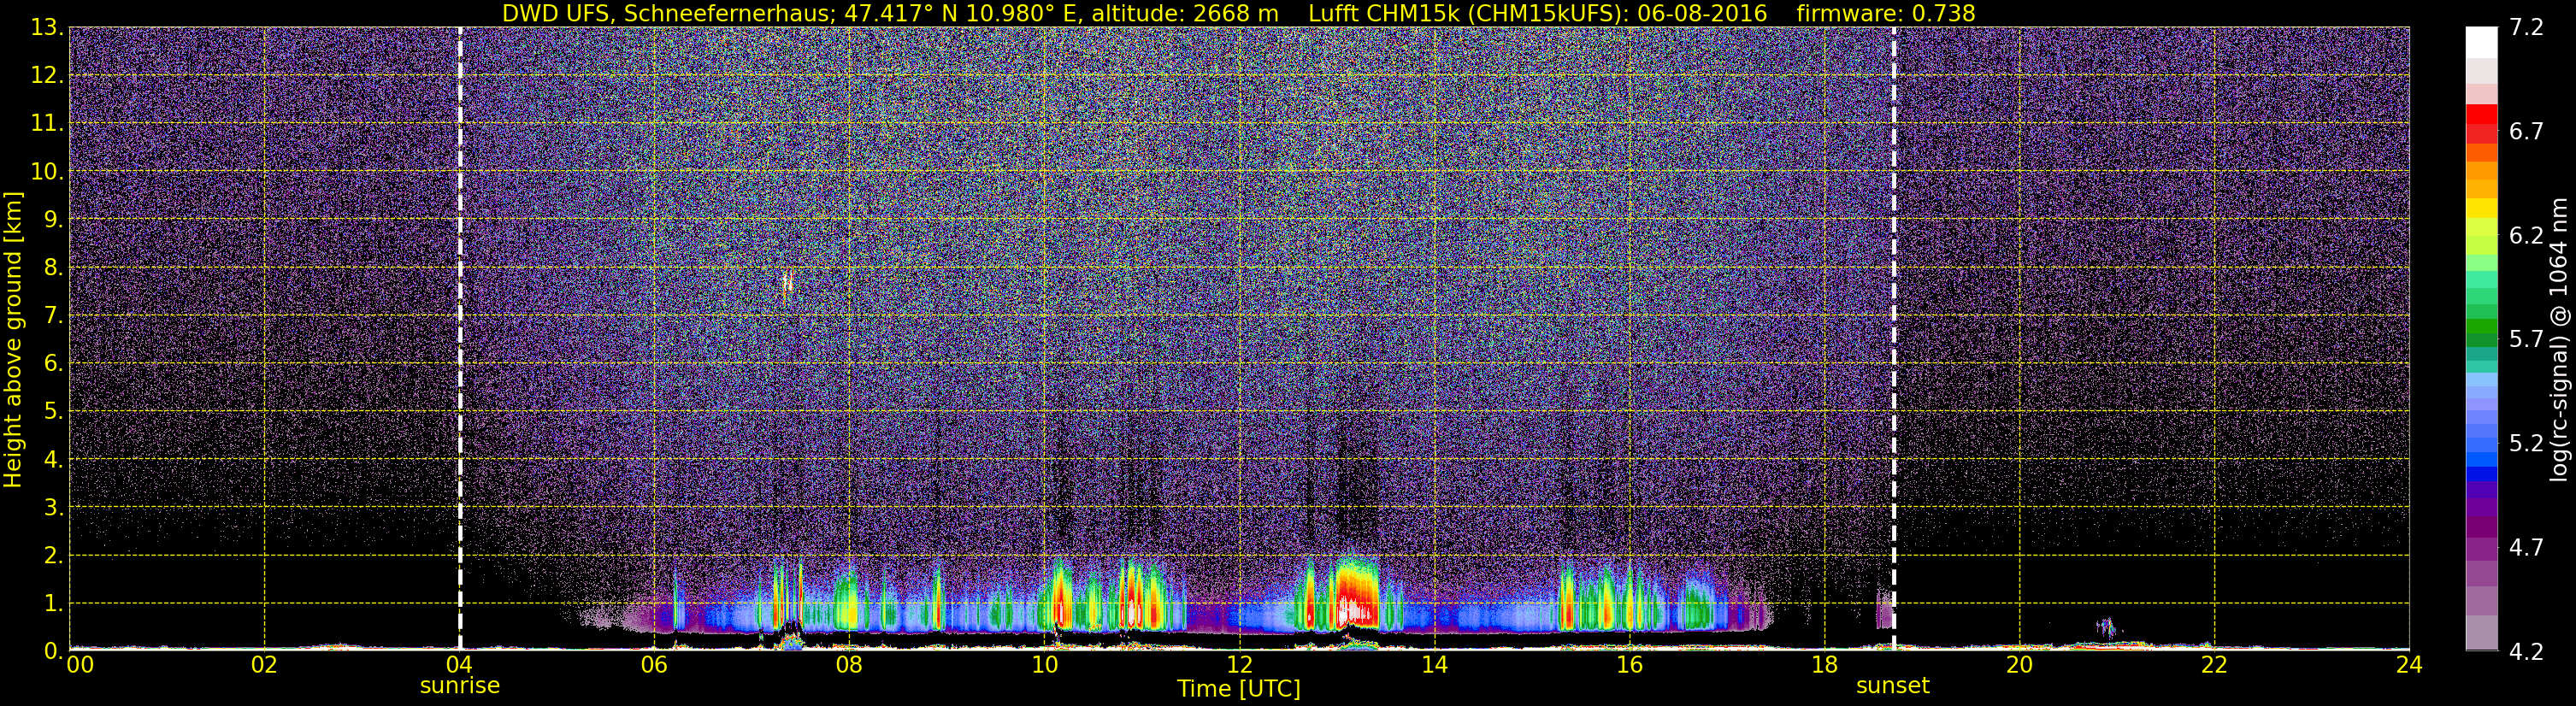Click the '00' tick on the time axis
Image resolution: width=2576 pixels, height=706 pixels.
pos(79,665)
